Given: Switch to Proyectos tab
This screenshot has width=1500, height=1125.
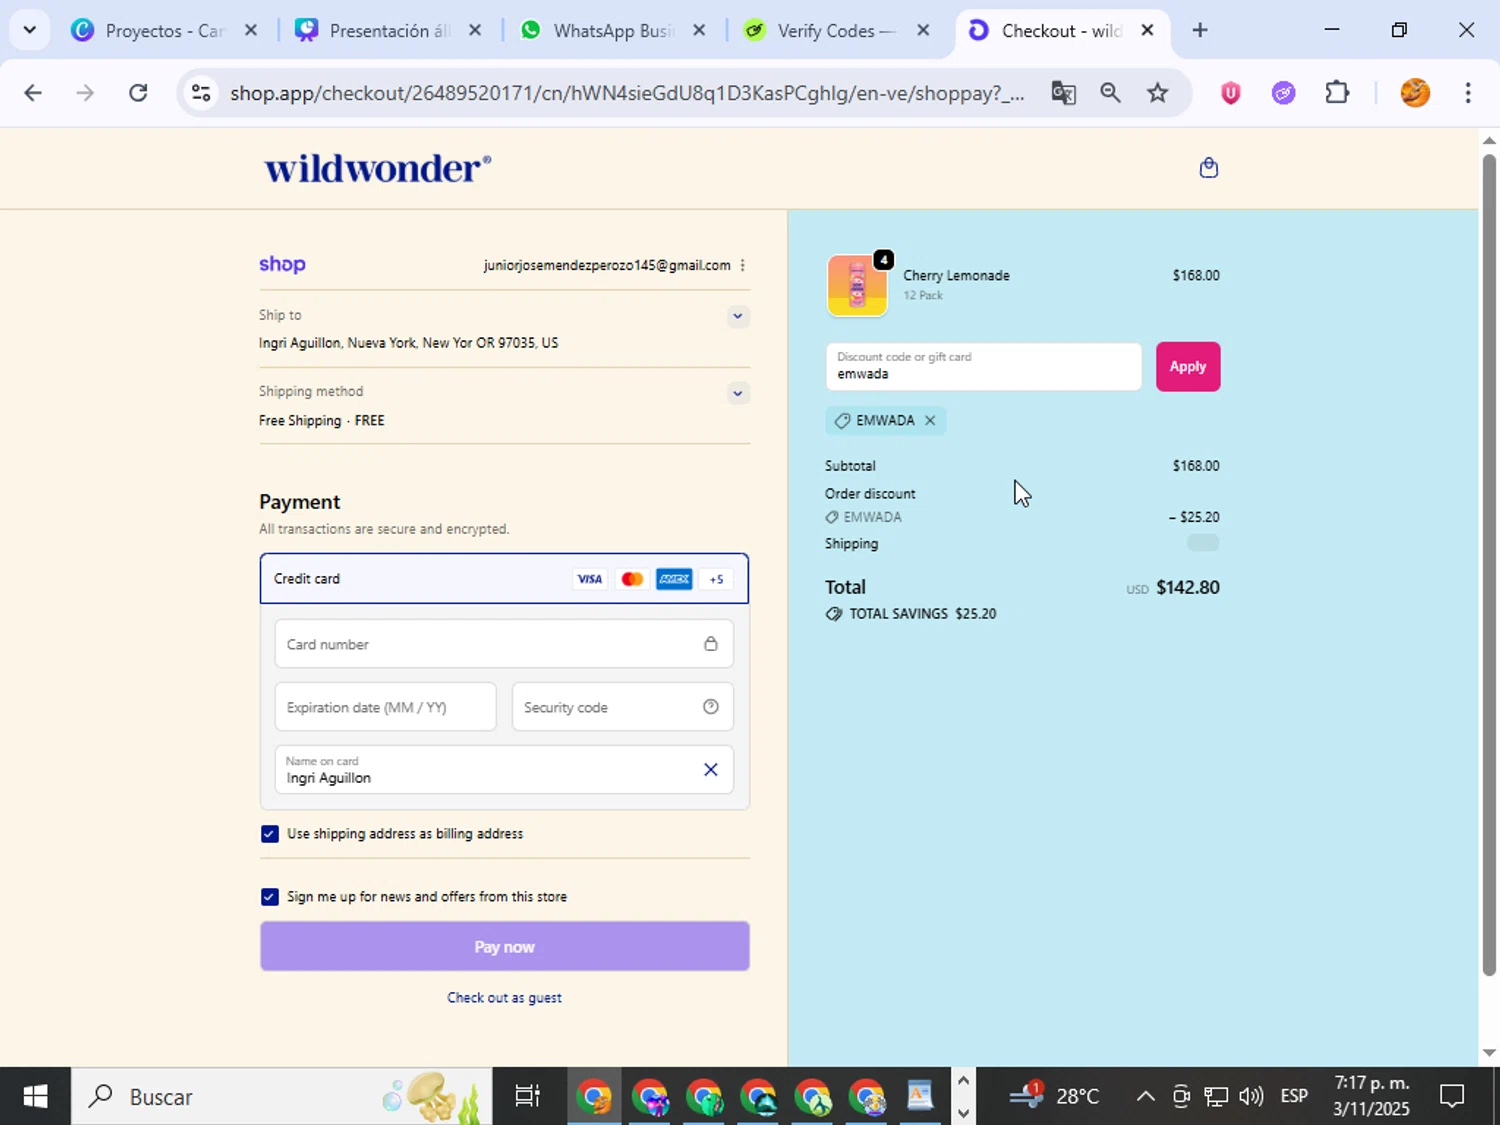Looking at the screenshot, I should (164, 30).
